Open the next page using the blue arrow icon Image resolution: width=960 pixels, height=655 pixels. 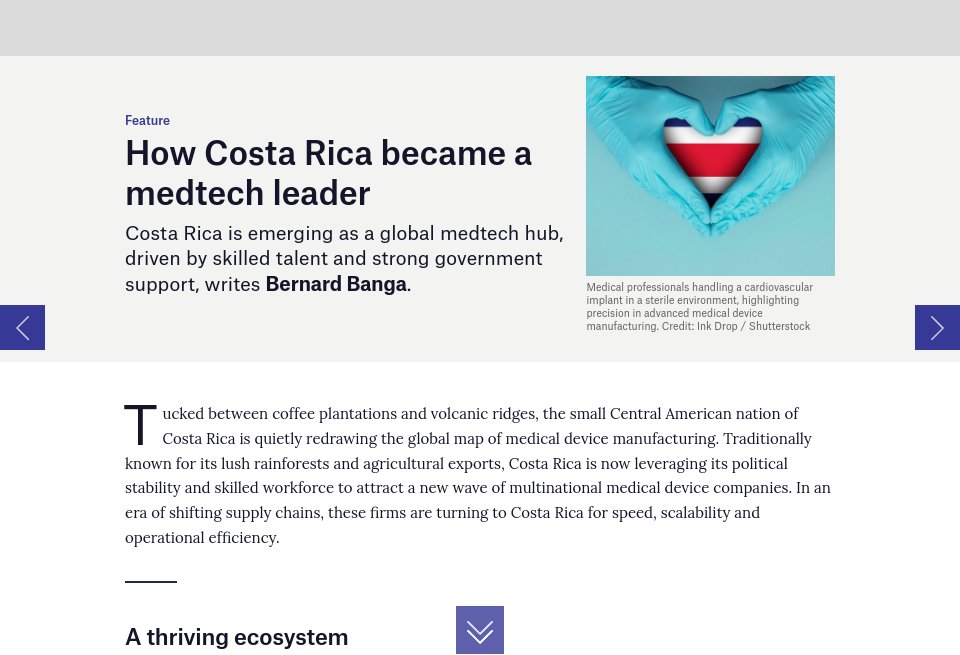tap(937, 327)
